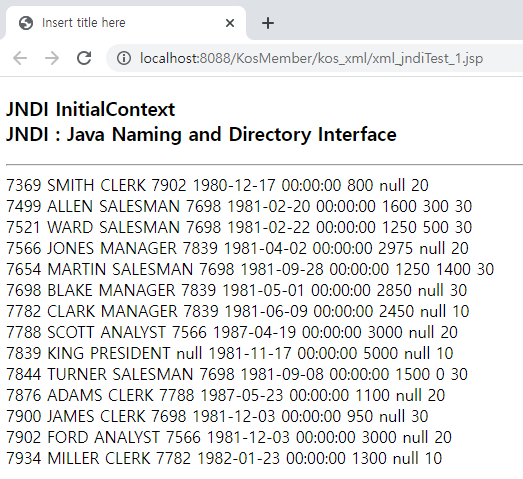Click the 7934 MILLER CLERK row

224,458
